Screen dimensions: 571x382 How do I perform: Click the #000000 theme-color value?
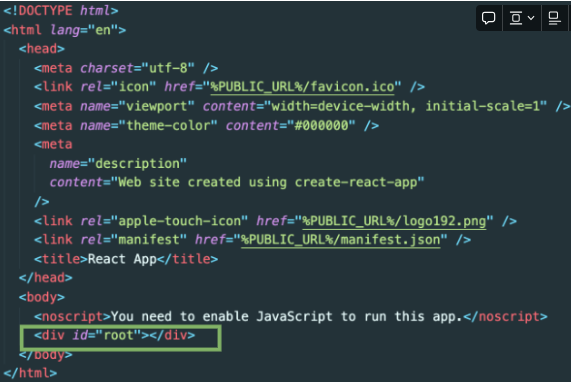pos(321,126)
